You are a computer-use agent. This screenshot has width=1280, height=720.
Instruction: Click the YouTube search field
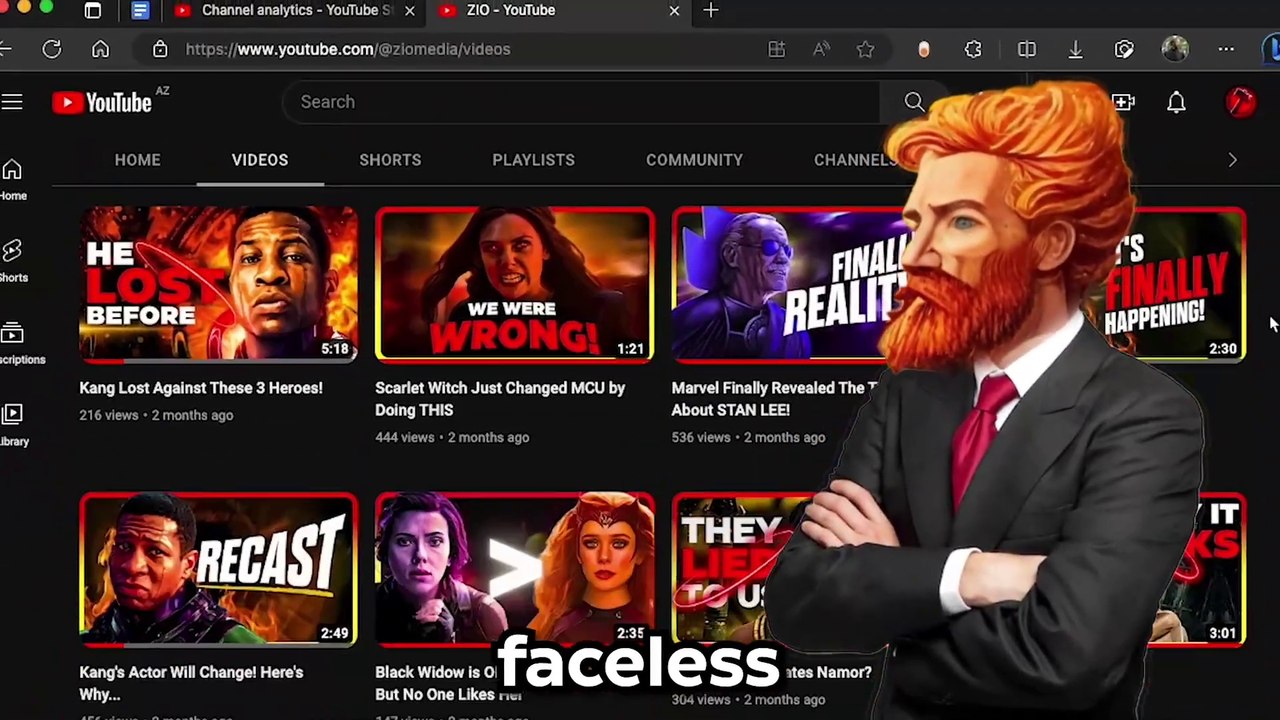pos(580,102)
